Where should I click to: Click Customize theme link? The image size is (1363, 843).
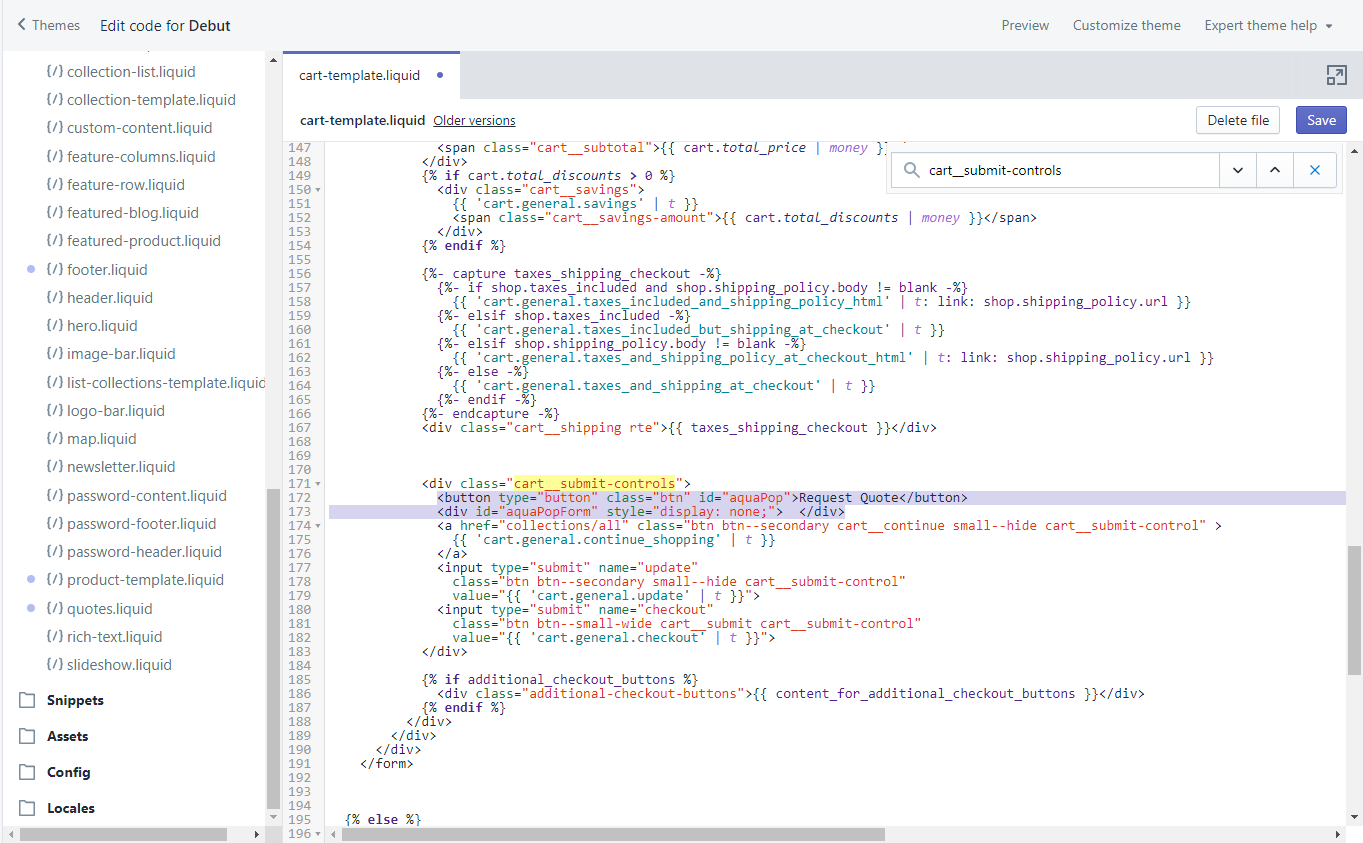tap(1126, 25)
